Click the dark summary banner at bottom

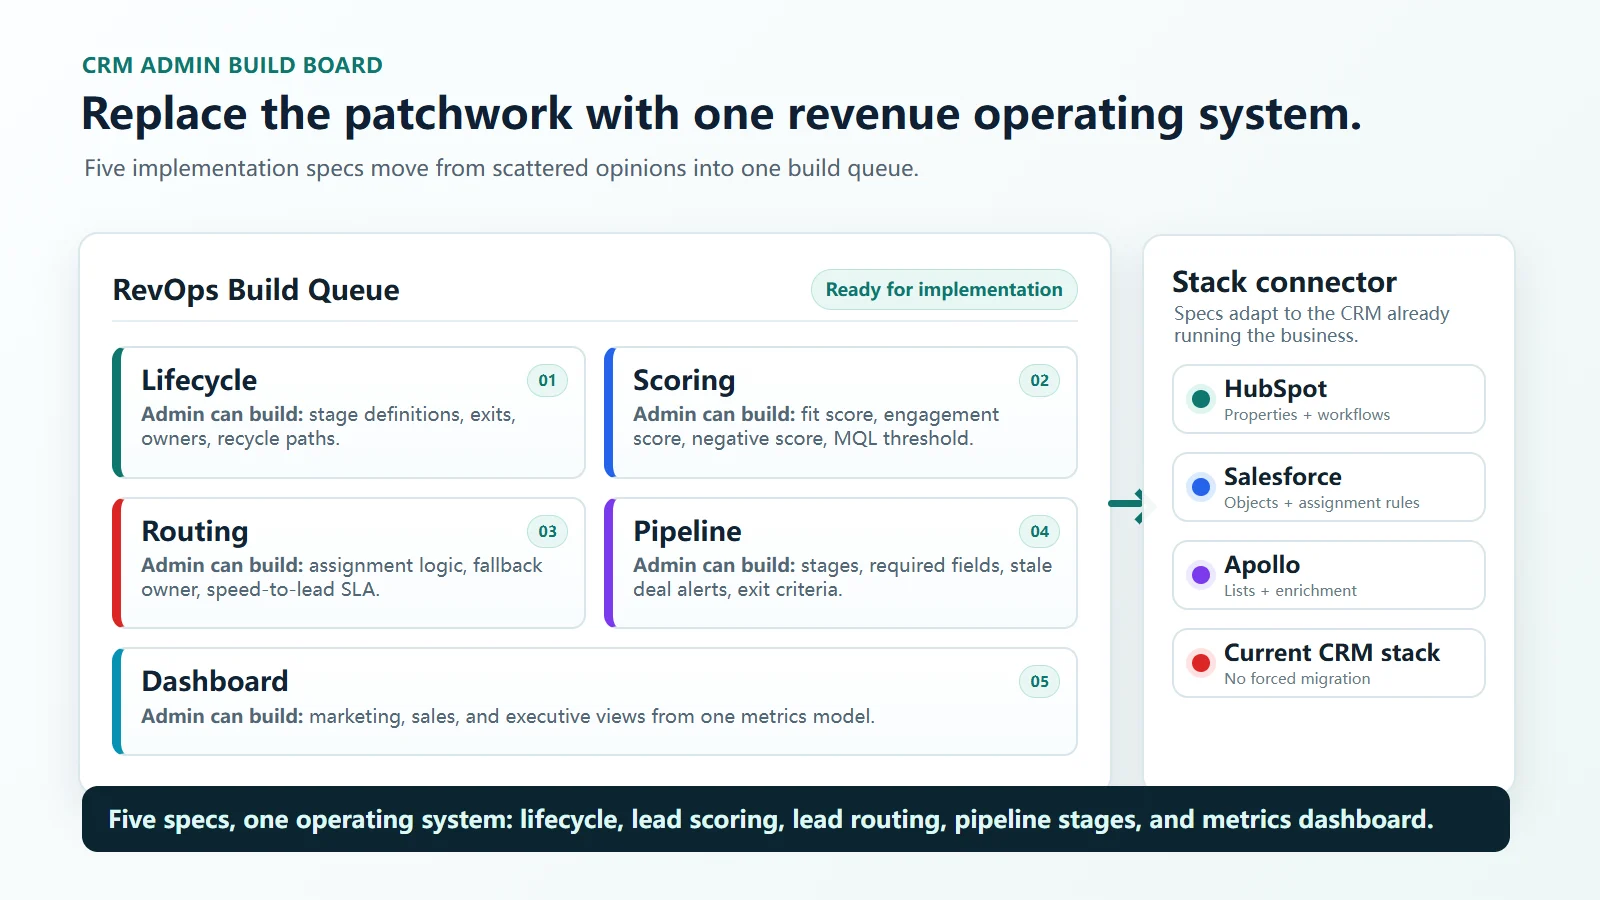[x=796, y=819]
